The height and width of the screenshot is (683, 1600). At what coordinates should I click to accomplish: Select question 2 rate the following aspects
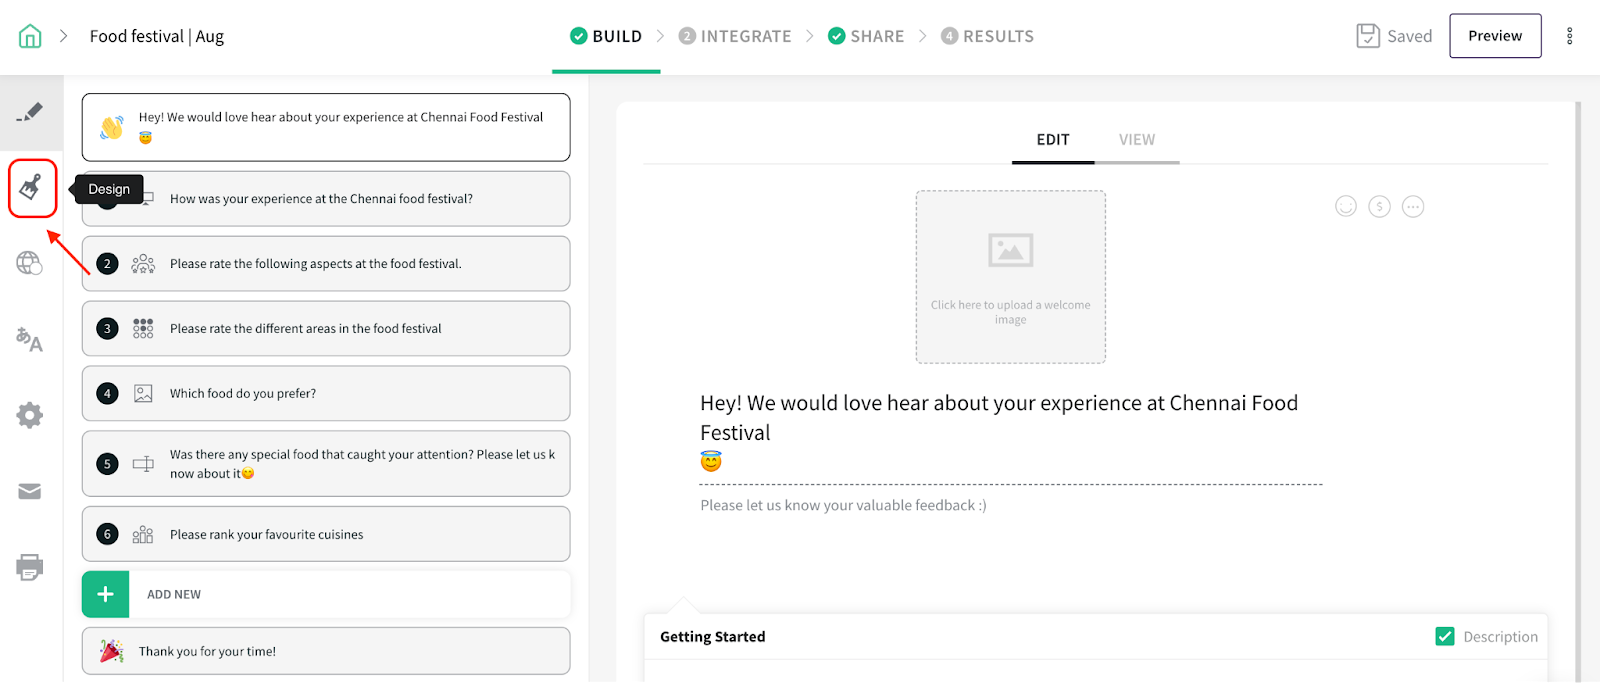pos(326,264)
